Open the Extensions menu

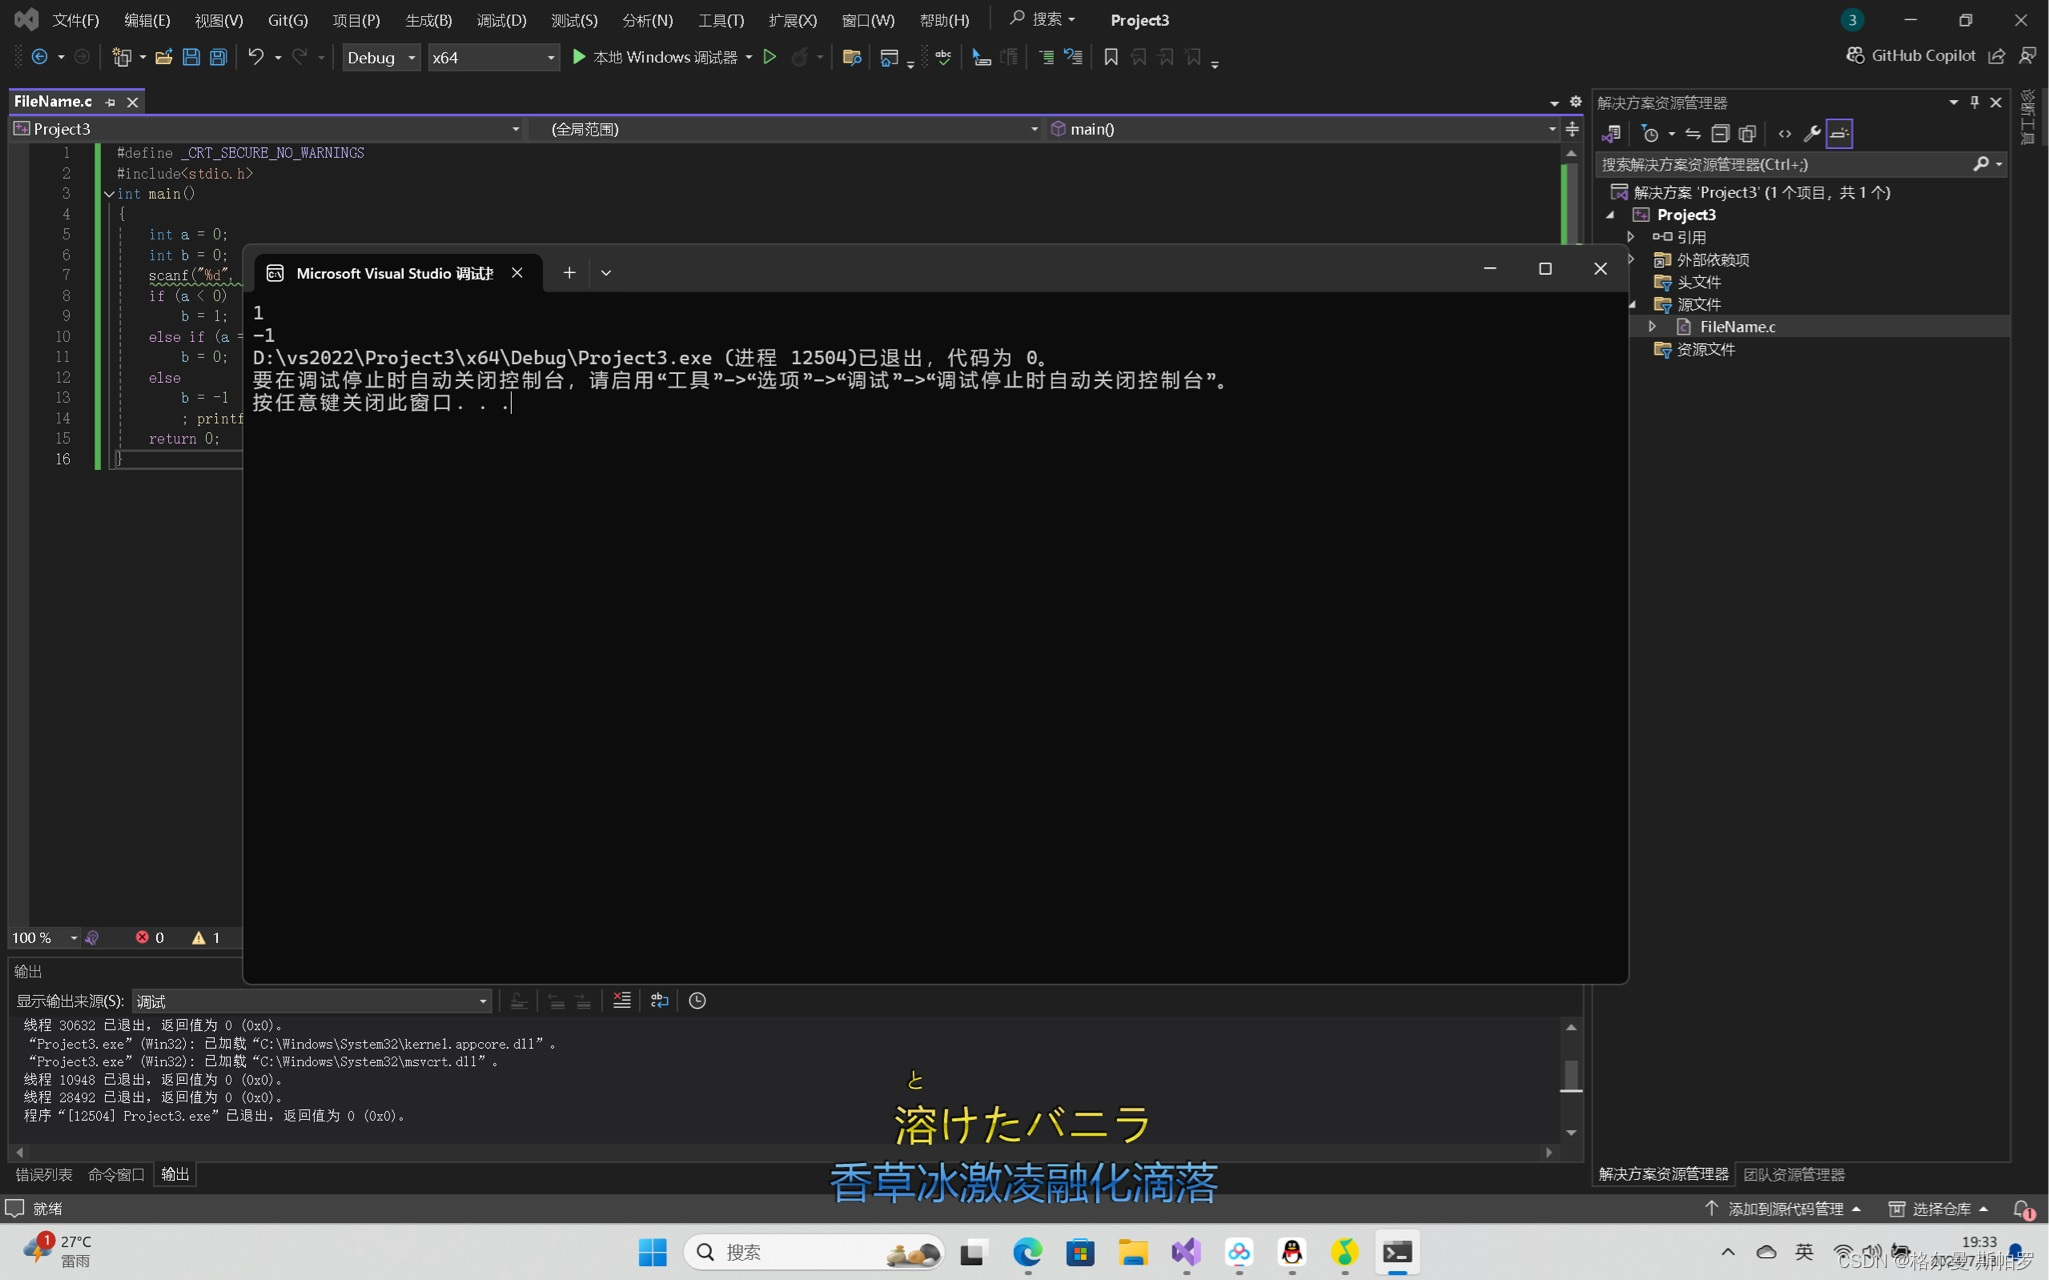(x=793, y=20)
